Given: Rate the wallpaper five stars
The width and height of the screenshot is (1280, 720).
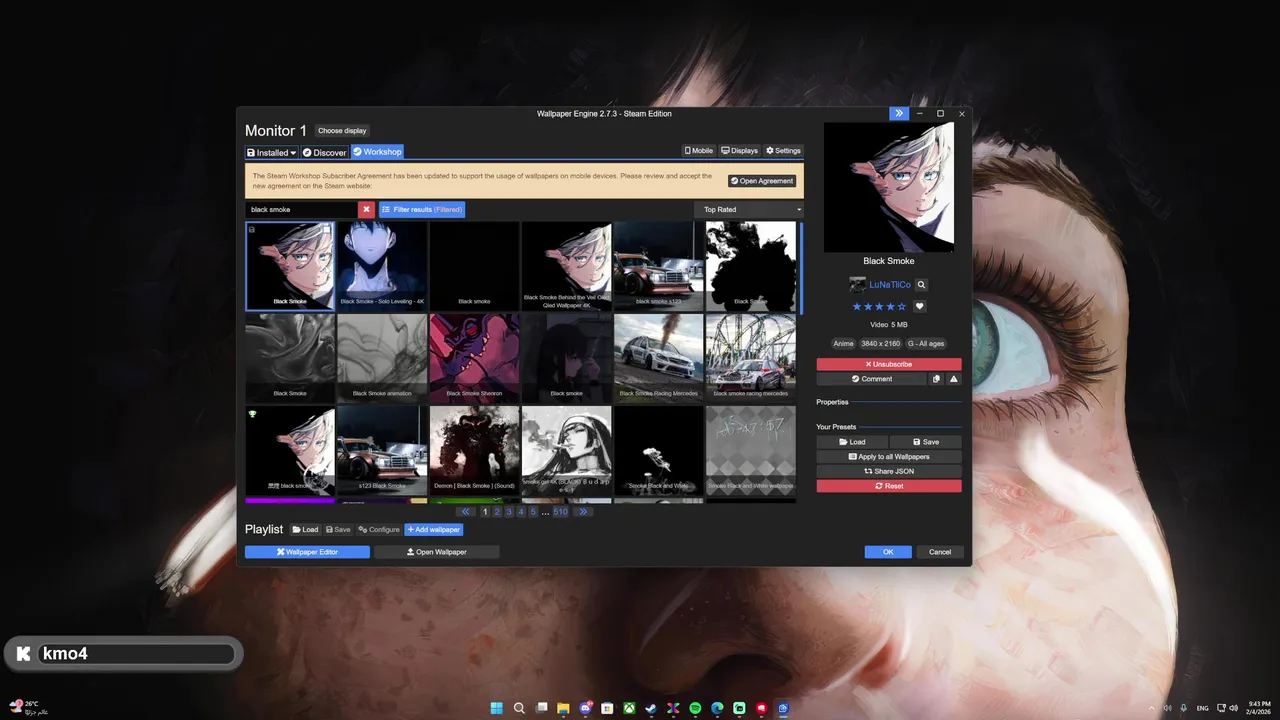Looking at the screenshot, I should click(x=902, y=307).
